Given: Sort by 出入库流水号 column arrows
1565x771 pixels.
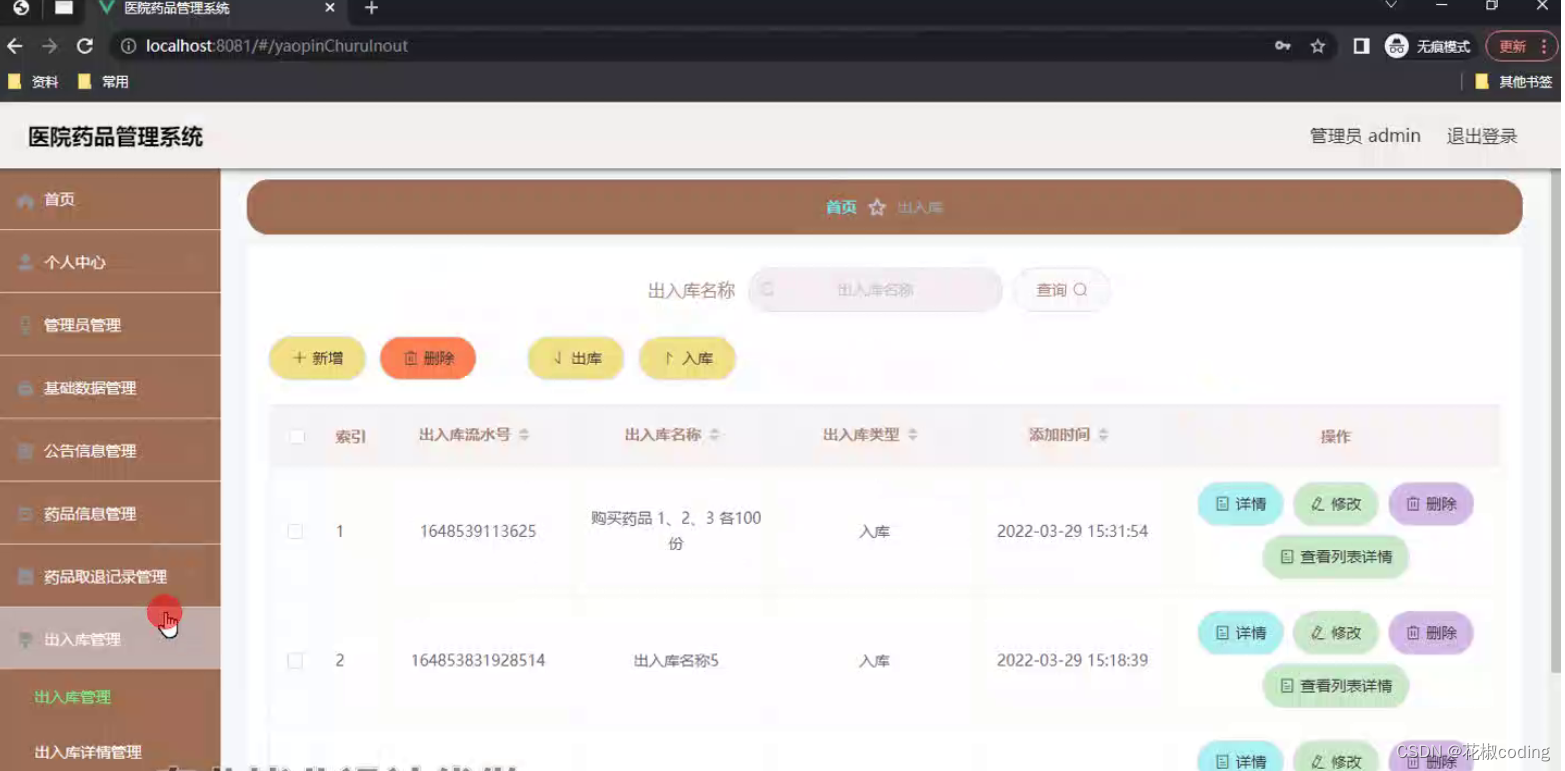Looking at the screenshot, I should [x=524, y=435].
